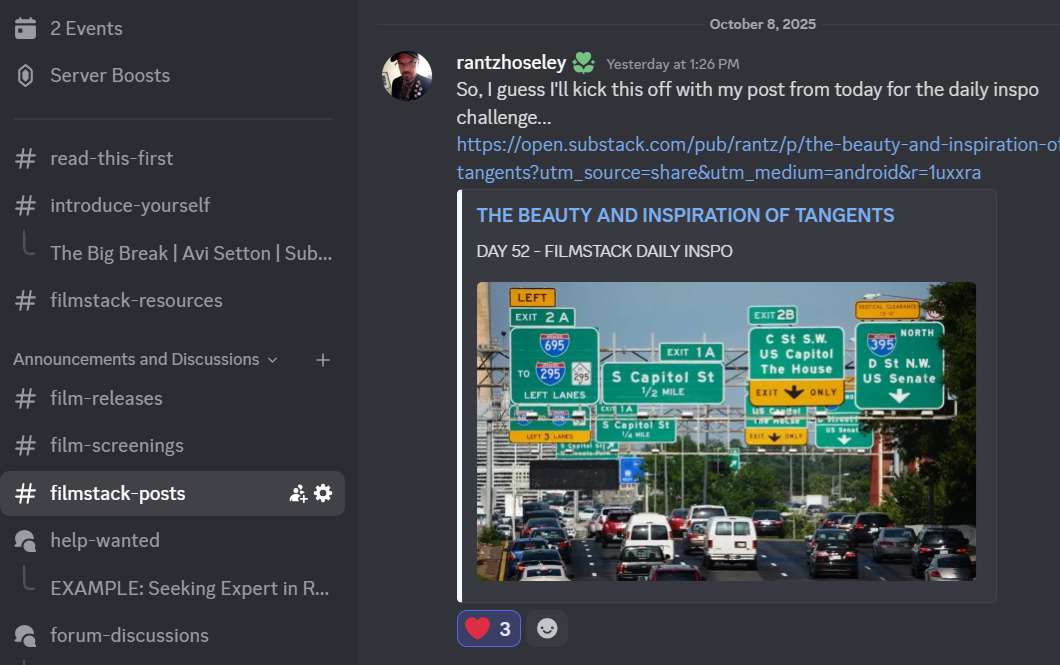Open The Big Break Avi Setton thread
The image size is (1060, 665).
191,253
